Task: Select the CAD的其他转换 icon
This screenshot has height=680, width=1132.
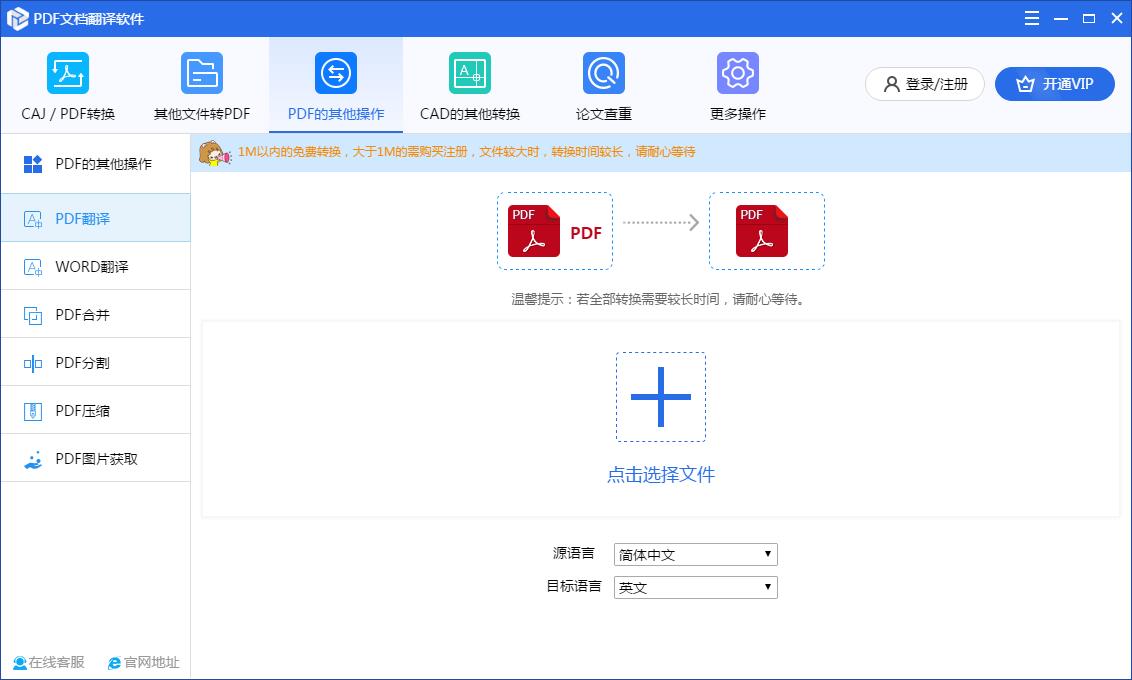Action: (x=469, y=73)
